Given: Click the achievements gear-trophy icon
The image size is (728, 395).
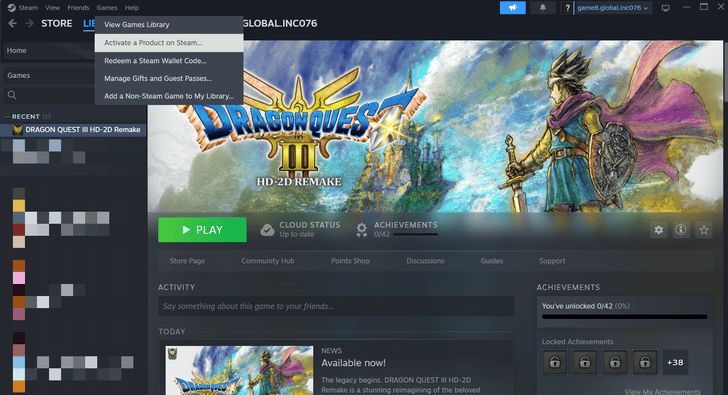Looking at the screenshot, I should pyautogui.click(x=362, y=230).
